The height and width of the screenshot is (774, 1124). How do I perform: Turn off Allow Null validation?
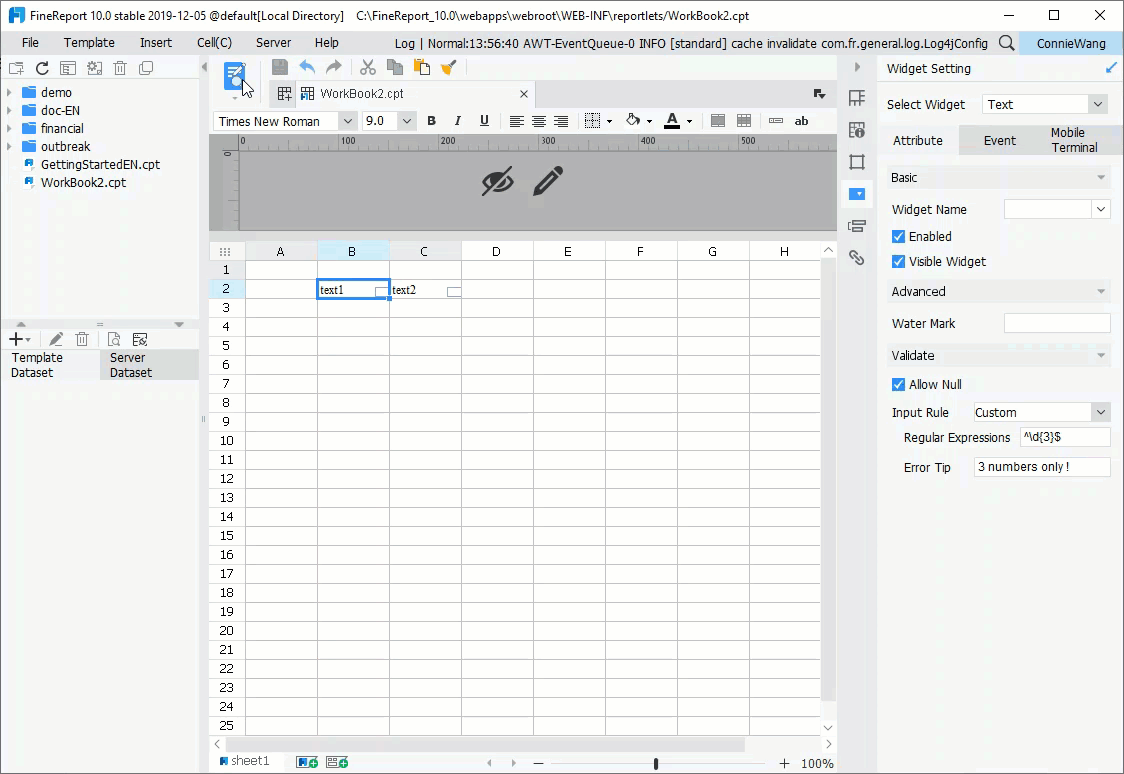898,384
